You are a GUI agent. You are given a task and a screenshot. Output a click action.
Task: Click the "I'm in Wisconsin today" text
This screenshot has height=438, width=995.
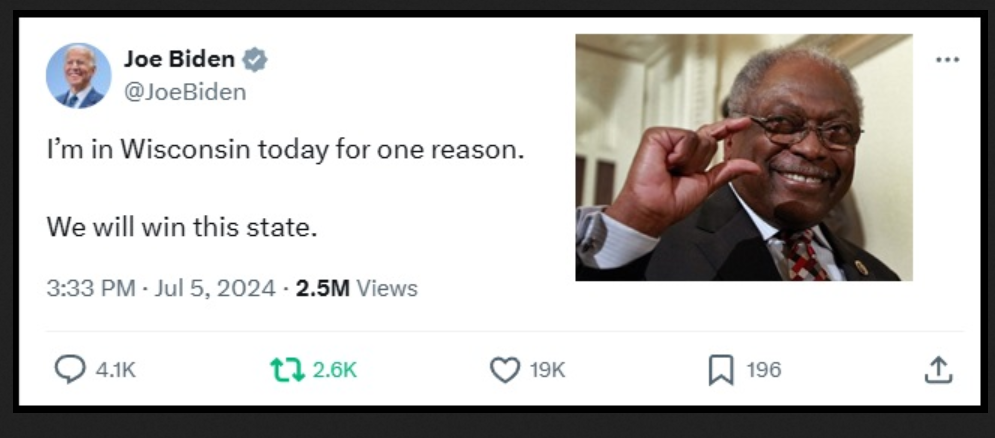285,153
